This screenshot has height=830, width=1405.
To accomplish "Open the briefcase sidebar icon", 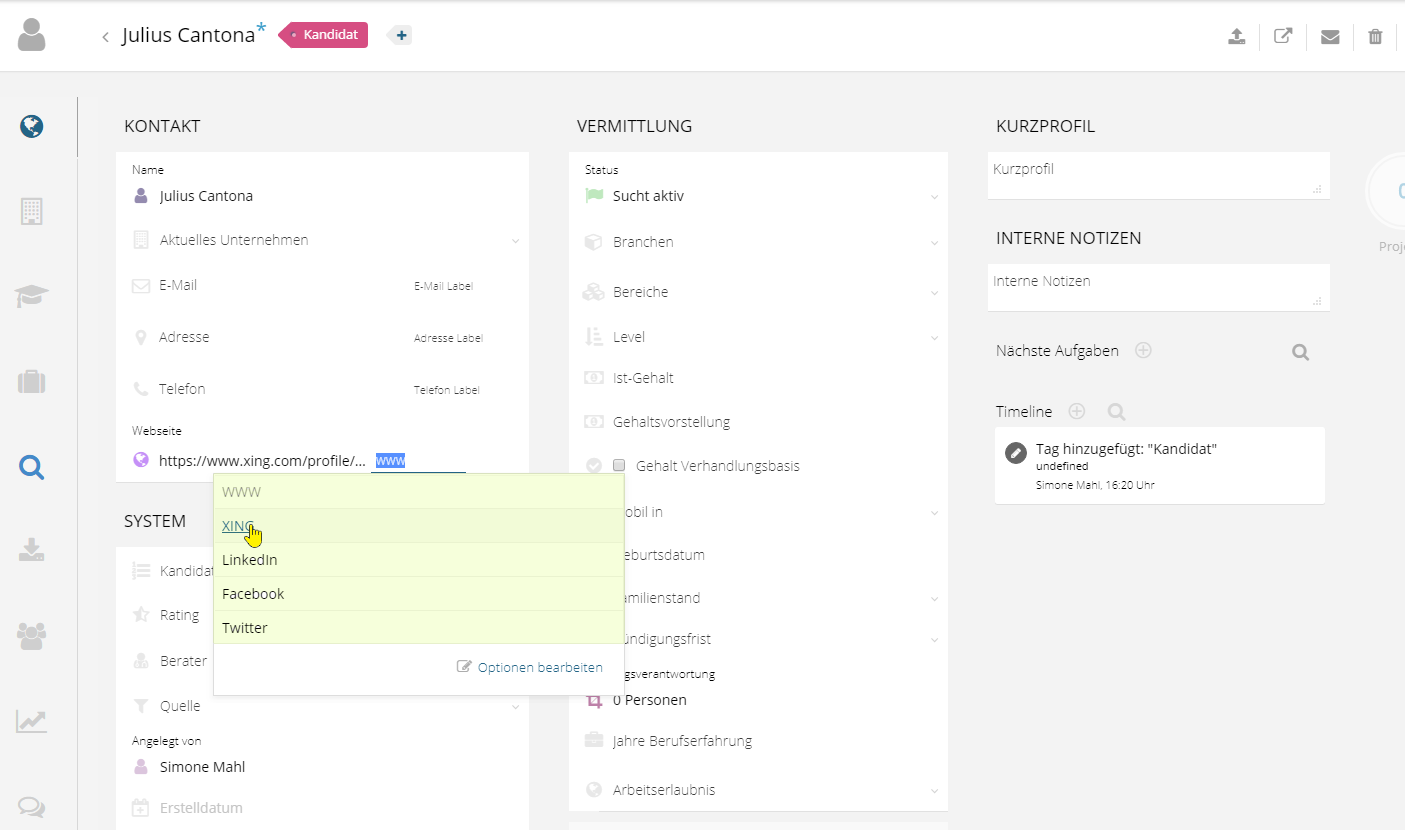I will click(x=32, y=382).
